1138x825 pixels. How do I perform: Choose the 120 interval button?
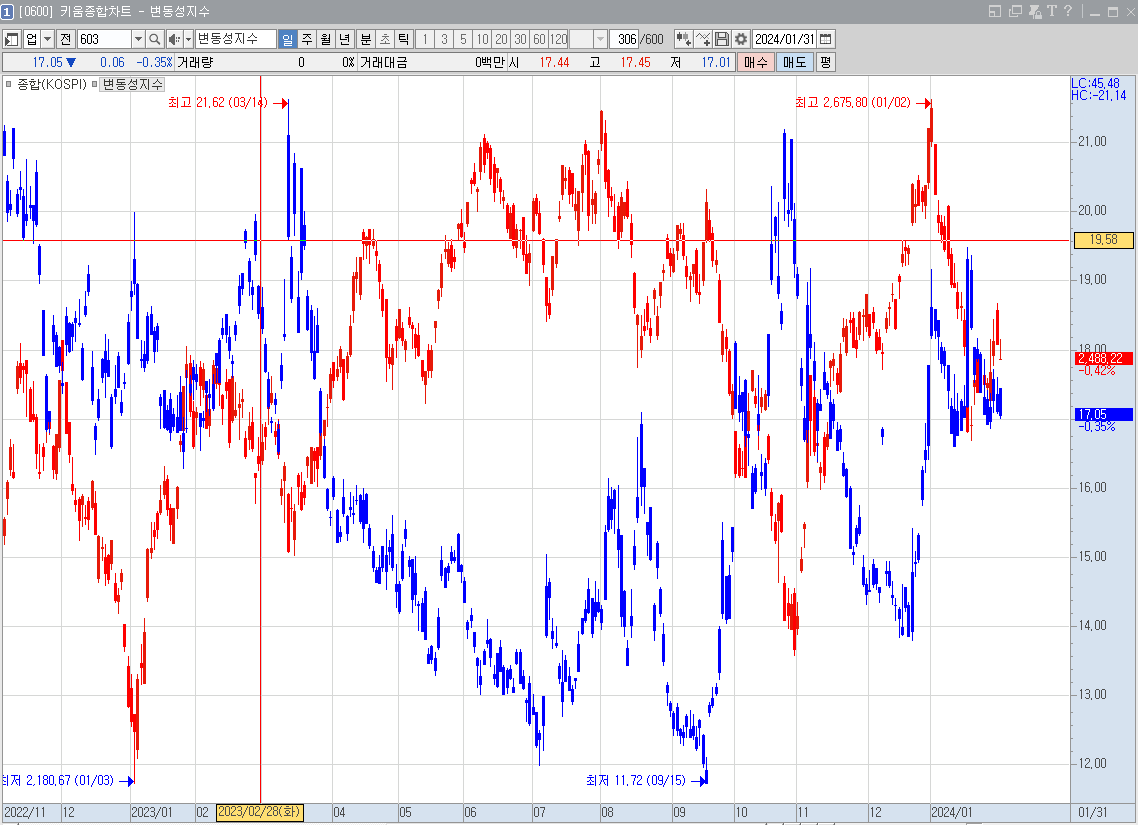tap(558, 39)
